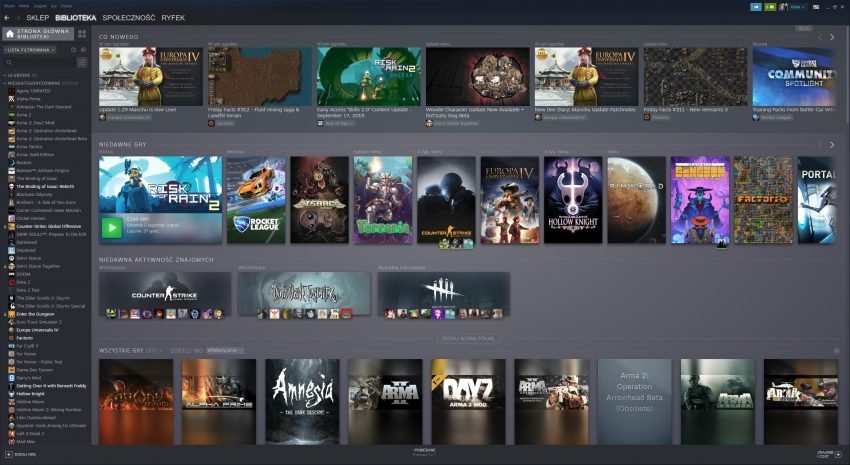Open advanced filter options icon beside search
Viewport: 850px width, 465px height.
click(82, 62)
